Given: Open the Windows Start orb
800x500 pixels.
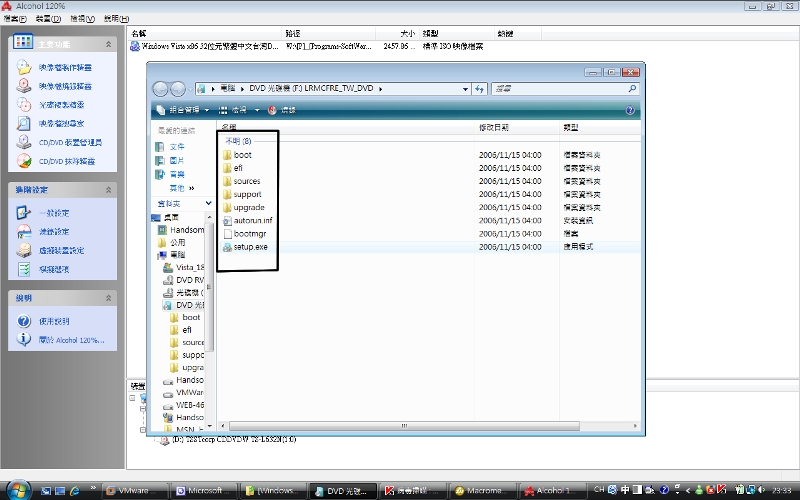Looking at the screenshot, I should pyautogui.click(x=18, y=490).
